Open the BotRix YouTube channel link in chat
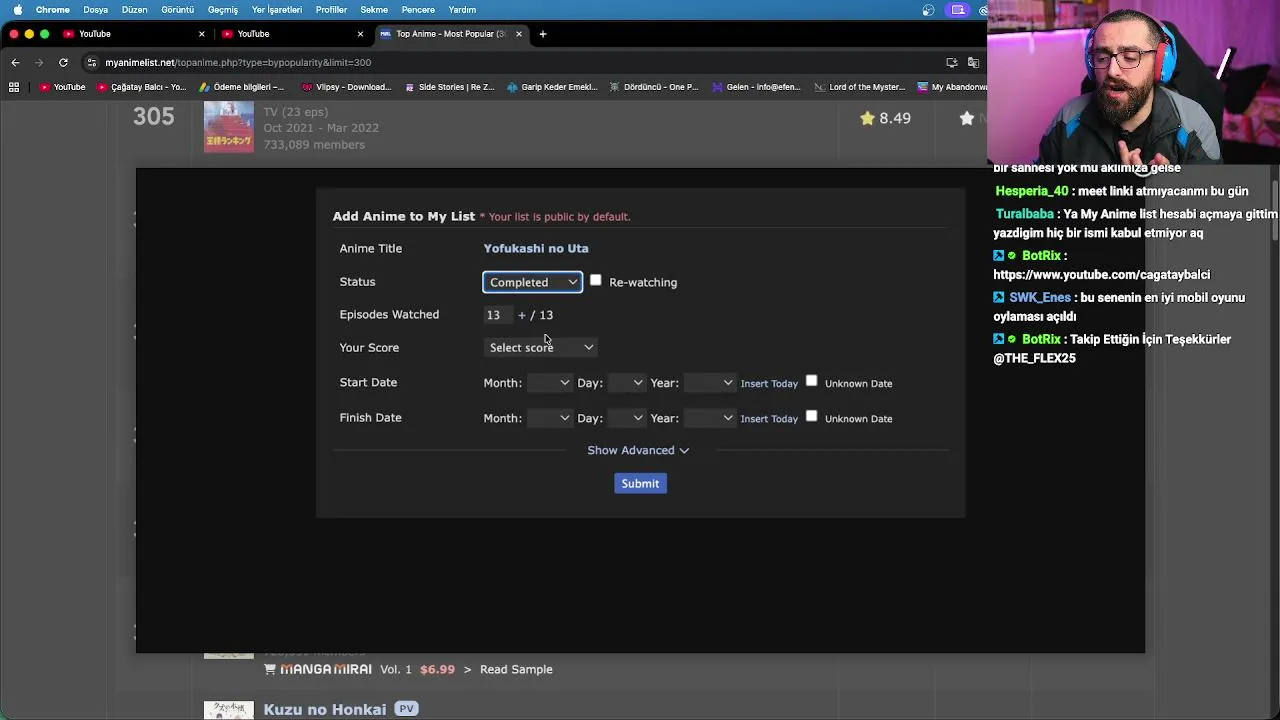This screenshot has height=720, width=1280. coord(1102,274)
